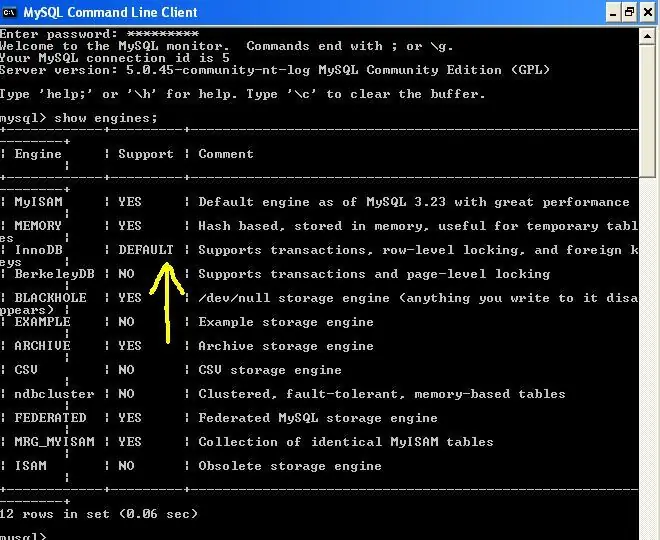Screen dimensions: 660x540
Task: Click the scrollbar up arrow
Action: 648,36
